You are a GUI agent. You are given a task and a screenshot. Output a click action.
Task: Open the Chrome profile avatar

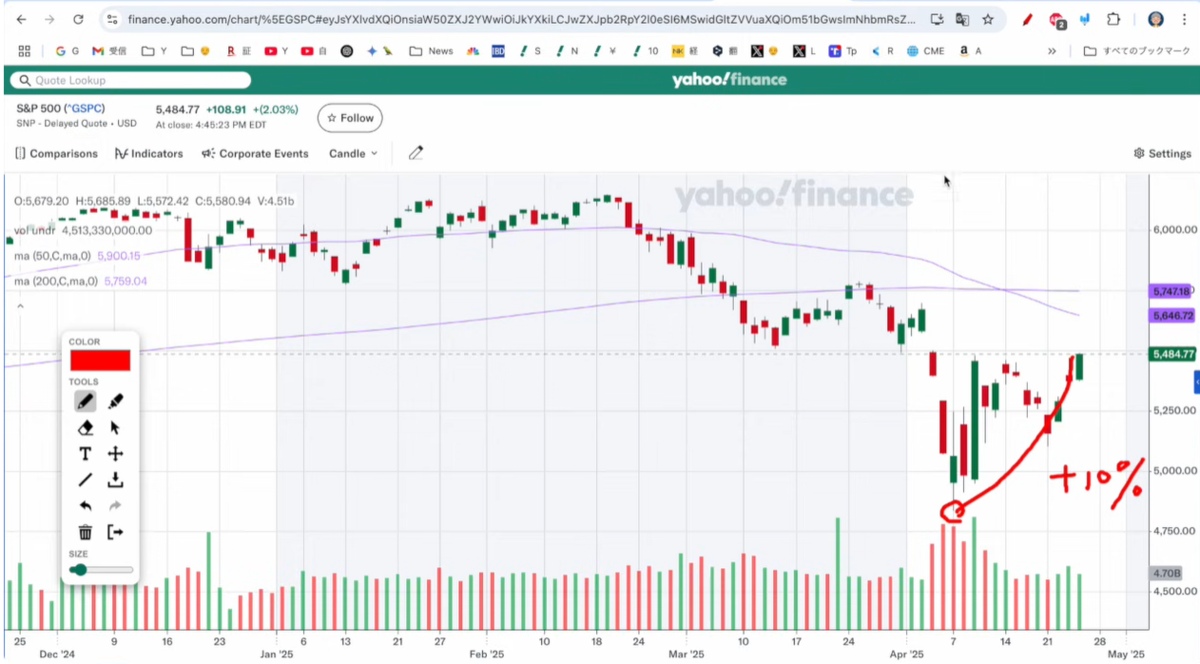pyautogui.click(x=1156, y=19)
